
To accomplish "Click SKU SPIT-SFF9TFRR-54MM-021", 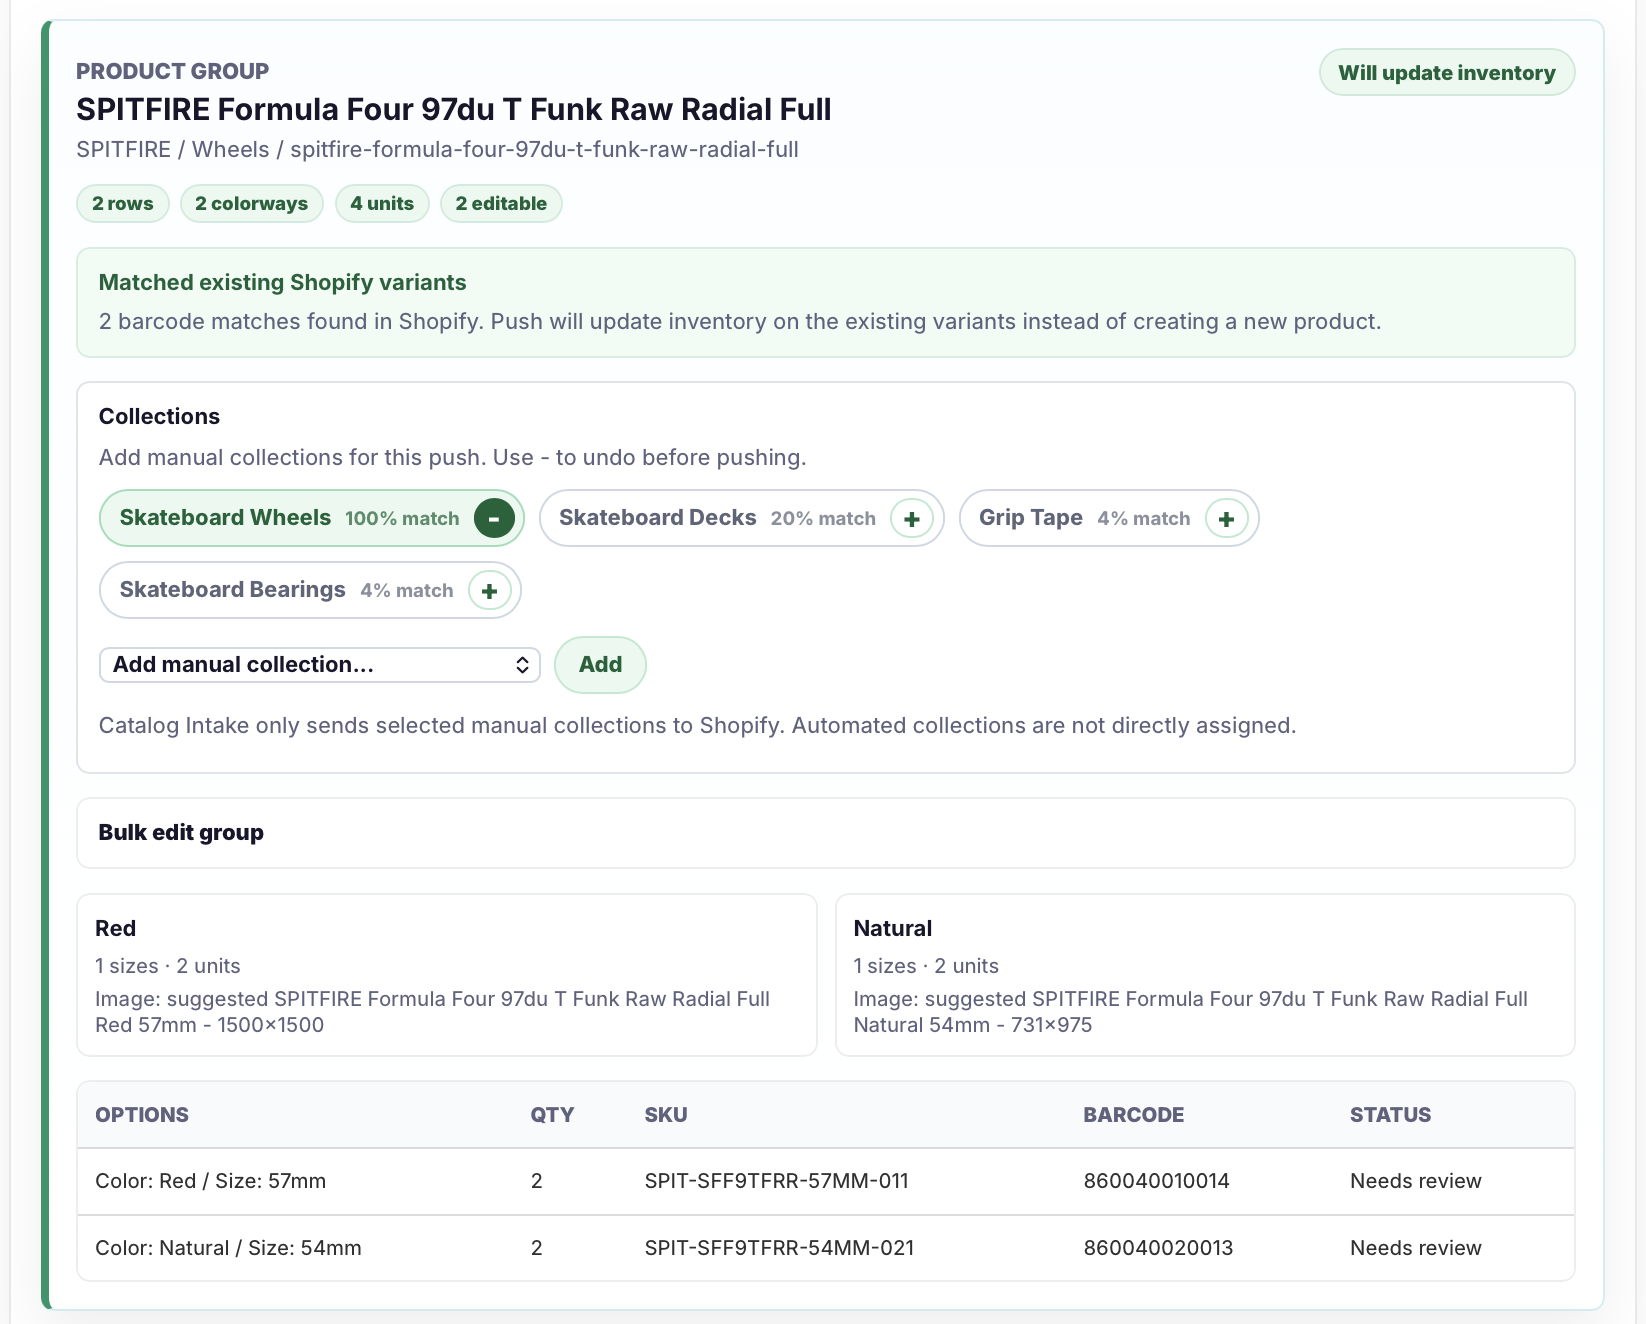I will [780, 1248].
